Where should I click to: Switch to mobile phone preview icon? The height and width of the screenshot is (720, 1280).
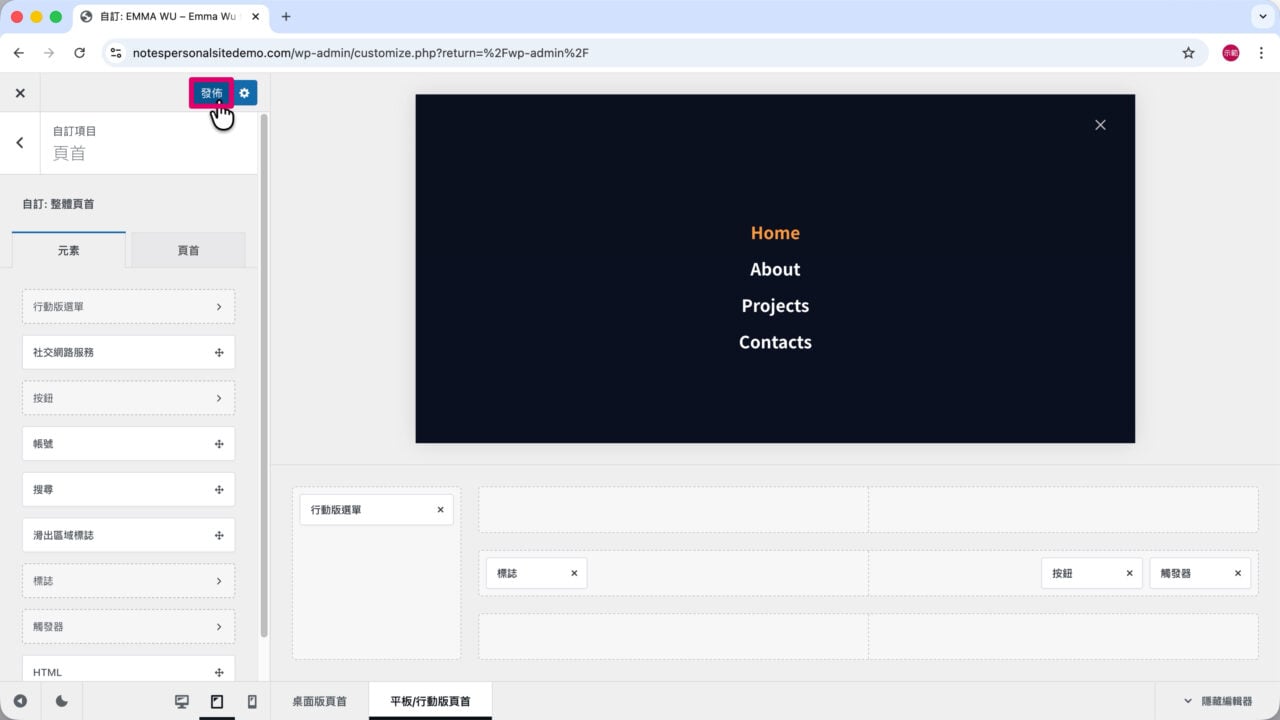click(x=252, y=702)
